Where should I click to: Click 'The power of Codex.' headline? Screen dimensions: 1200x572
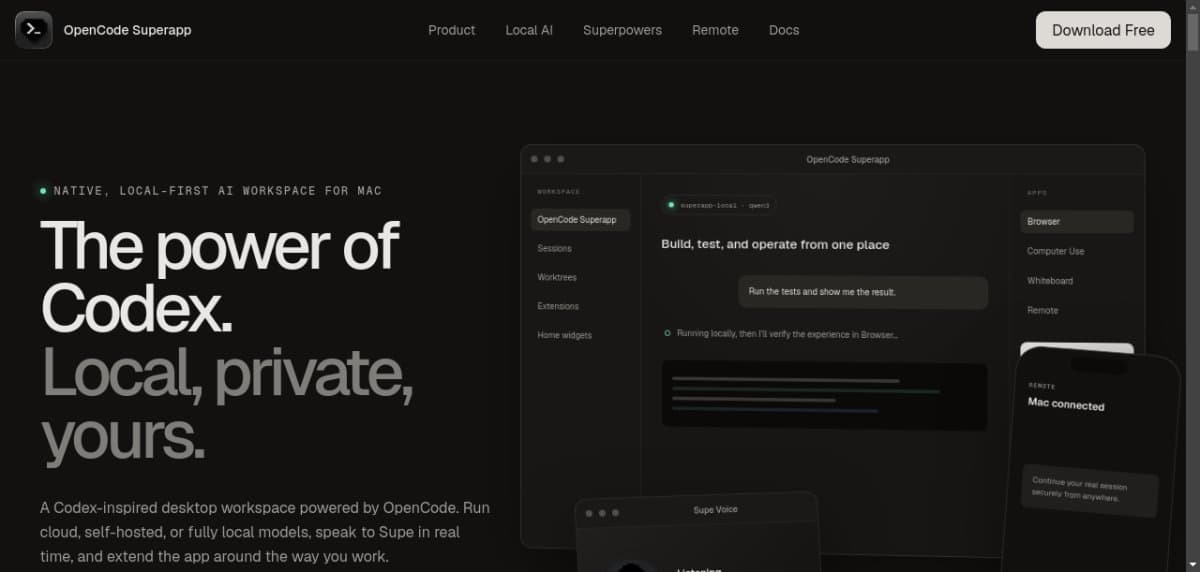tap(220, 275)
